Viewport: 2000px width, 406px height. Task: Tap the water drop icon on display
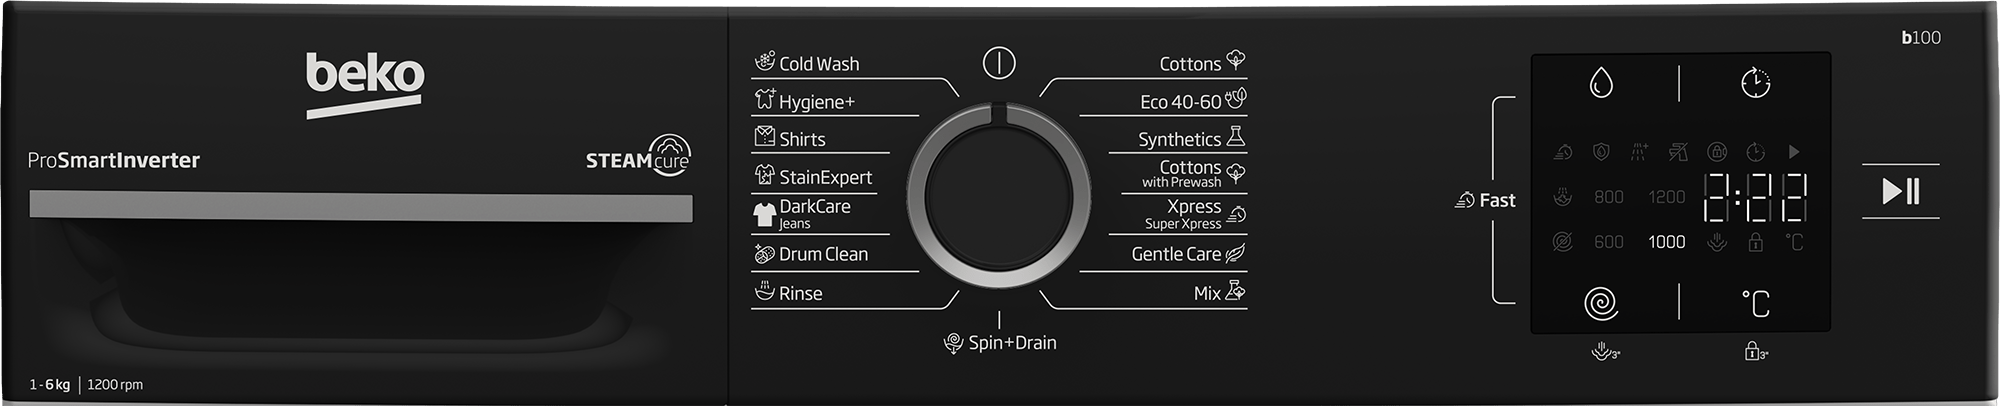pyautogui.click(x=1601, y=83)
